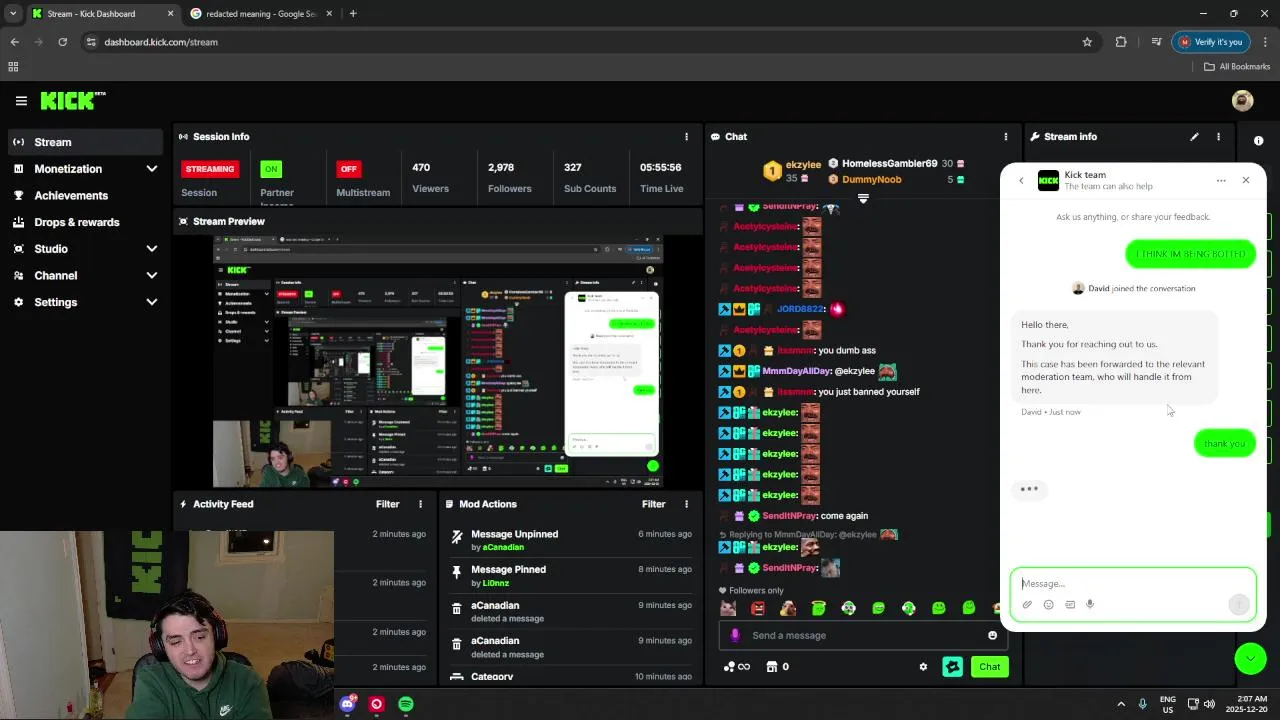Open Stream info options menu
Viewport: 1280px width, 720px height.
[x=1218, y=137]
